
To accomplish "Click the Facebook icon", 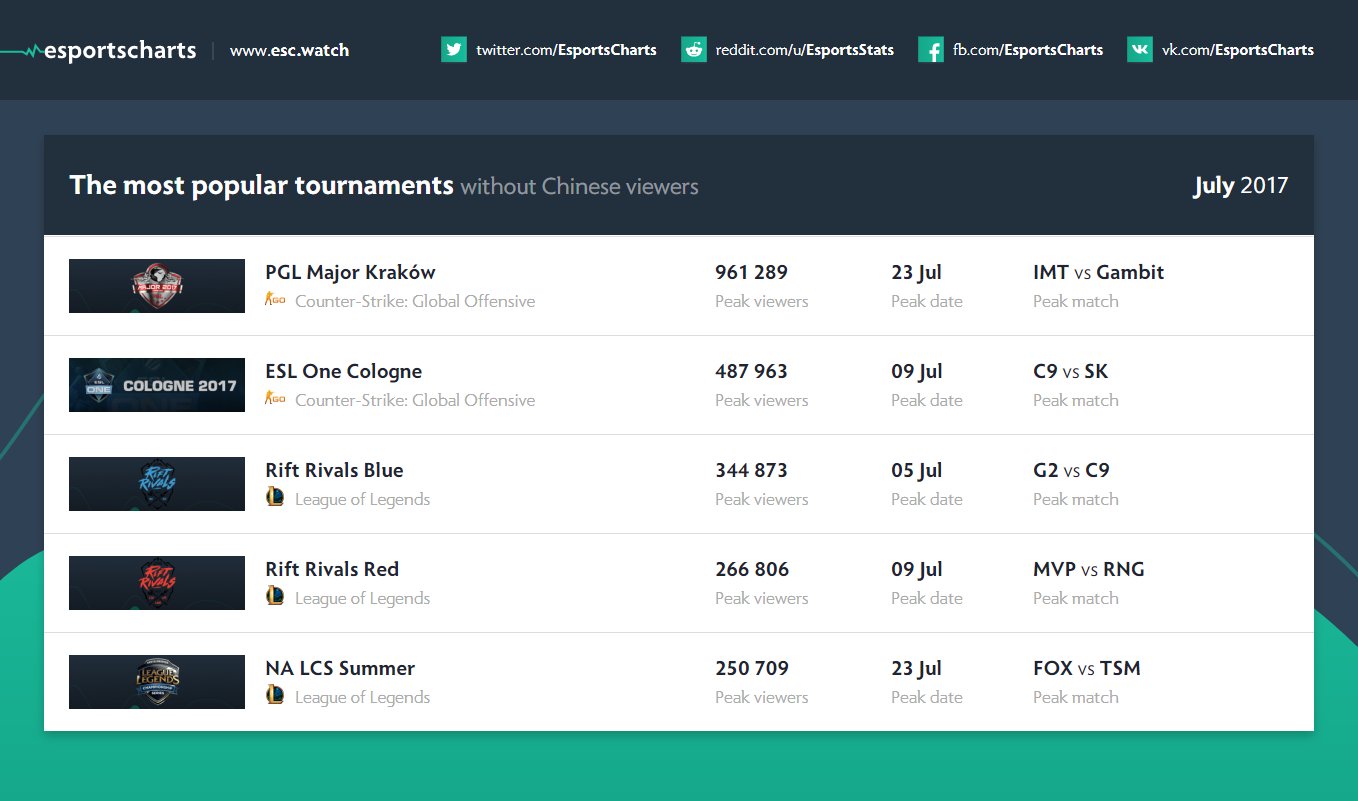I will (931, 49).
